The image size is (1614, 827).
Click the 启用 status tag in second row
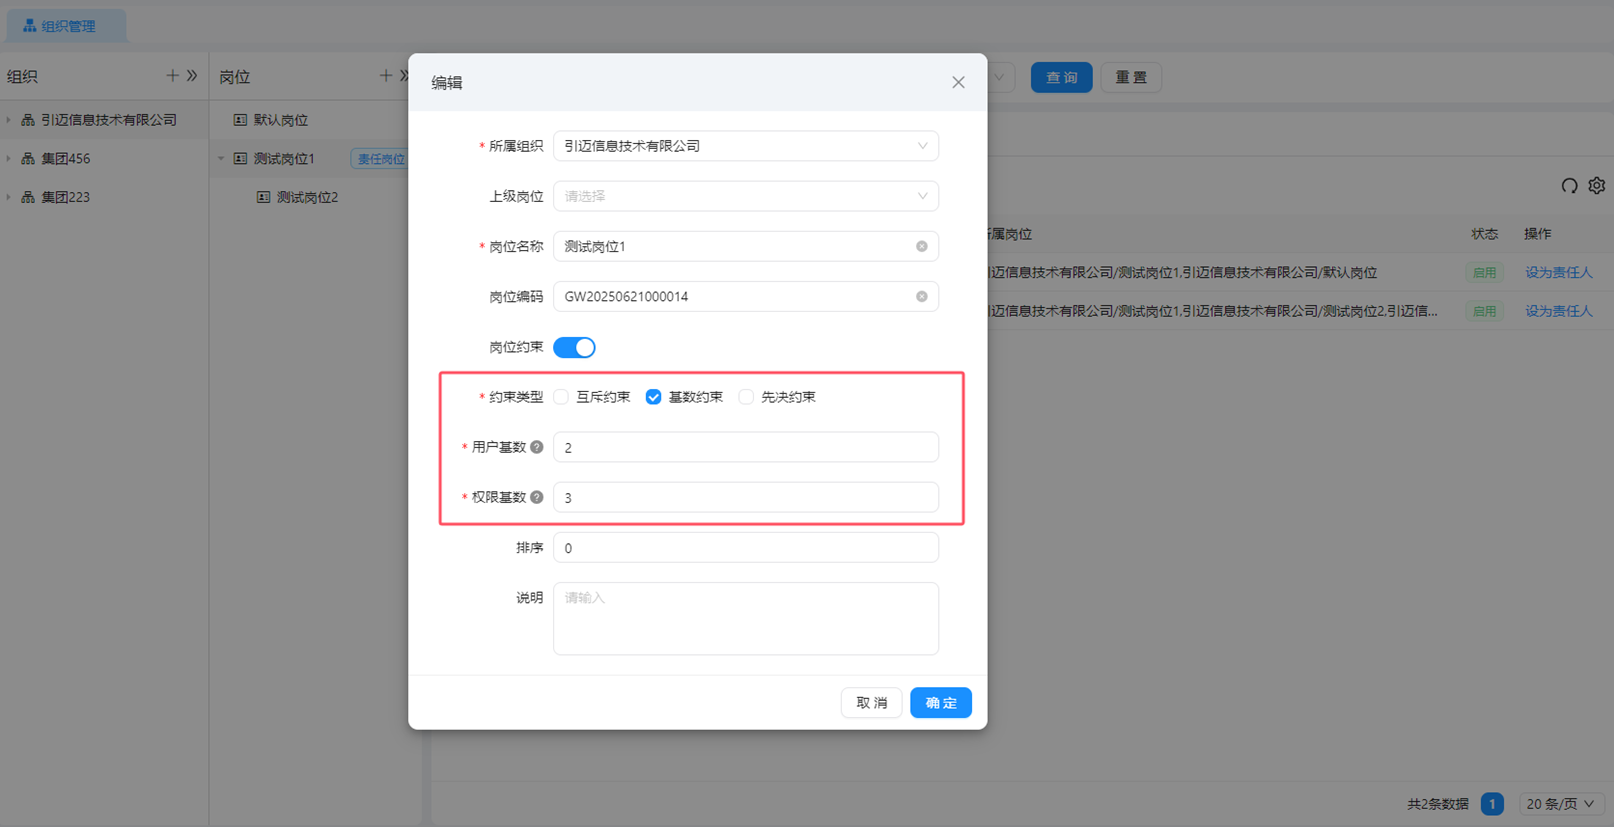pos(1485,311)
